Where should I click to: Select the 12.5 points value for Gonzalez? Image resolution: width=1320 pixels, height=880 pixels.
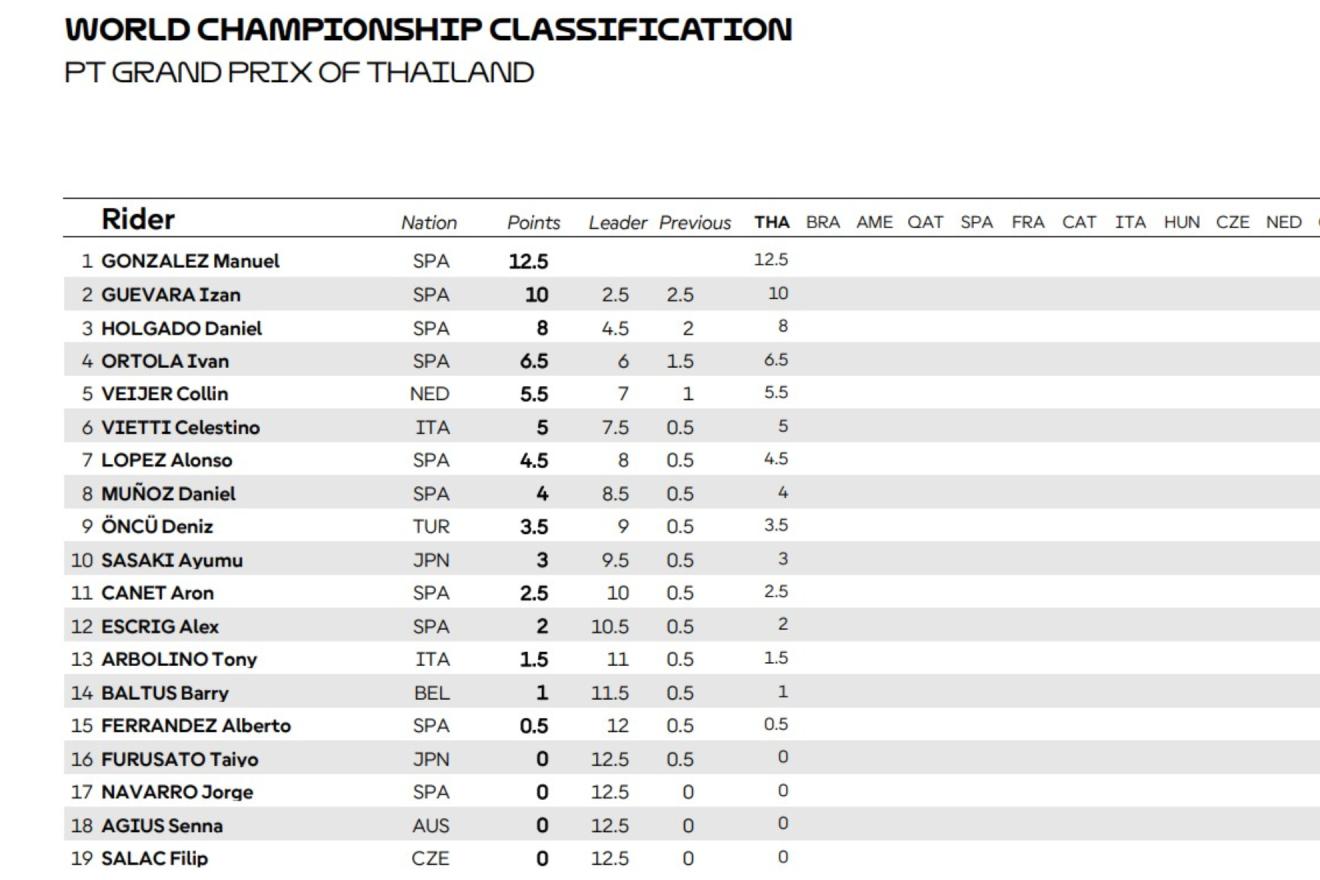click(x=528, y=261)
